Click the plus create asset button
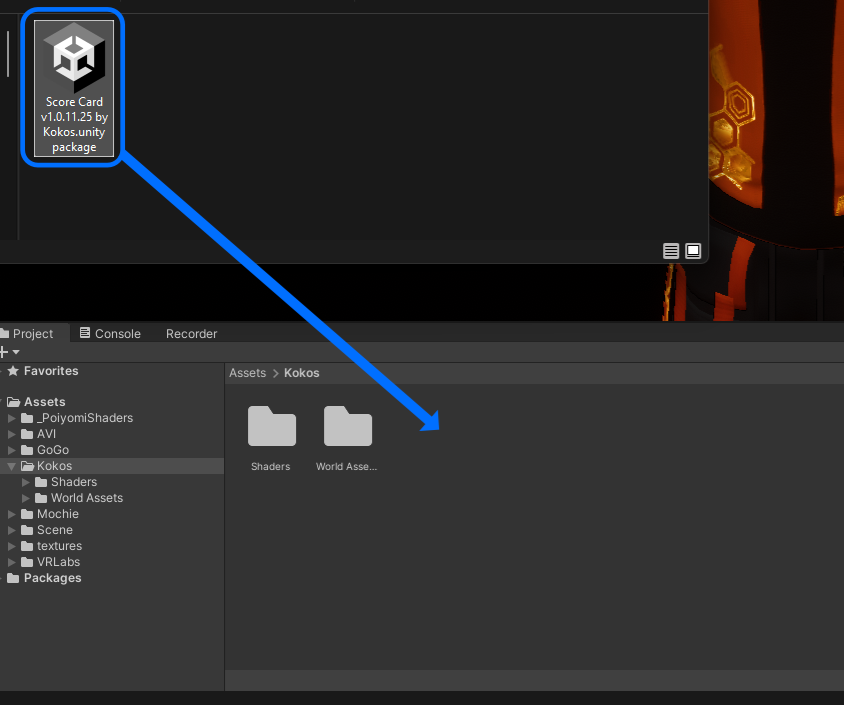 click(x=4, y=352)
